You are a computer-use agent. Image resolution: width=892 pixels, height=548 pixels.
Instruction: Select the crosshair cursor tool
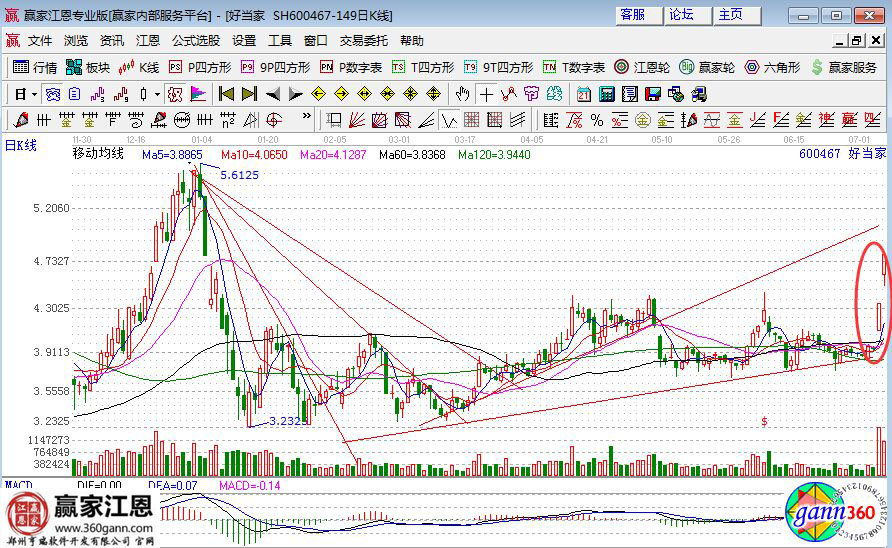coord(486,94)
